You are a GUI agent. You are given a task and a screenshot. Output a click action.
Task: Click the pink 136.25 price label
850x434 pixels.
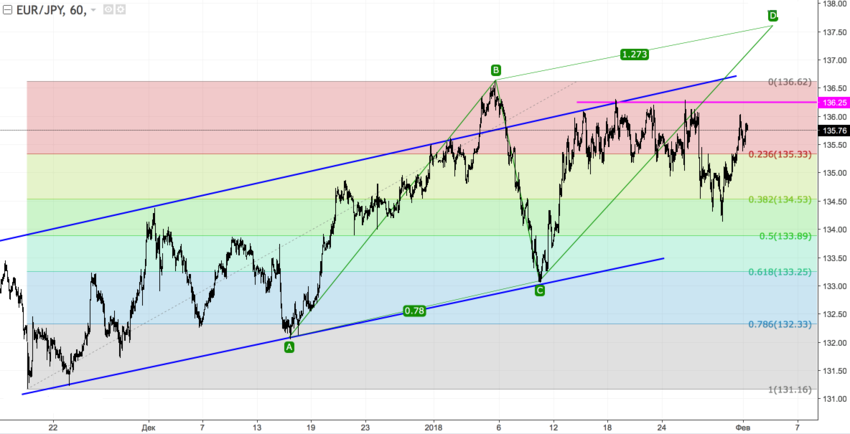click(833, 102)
